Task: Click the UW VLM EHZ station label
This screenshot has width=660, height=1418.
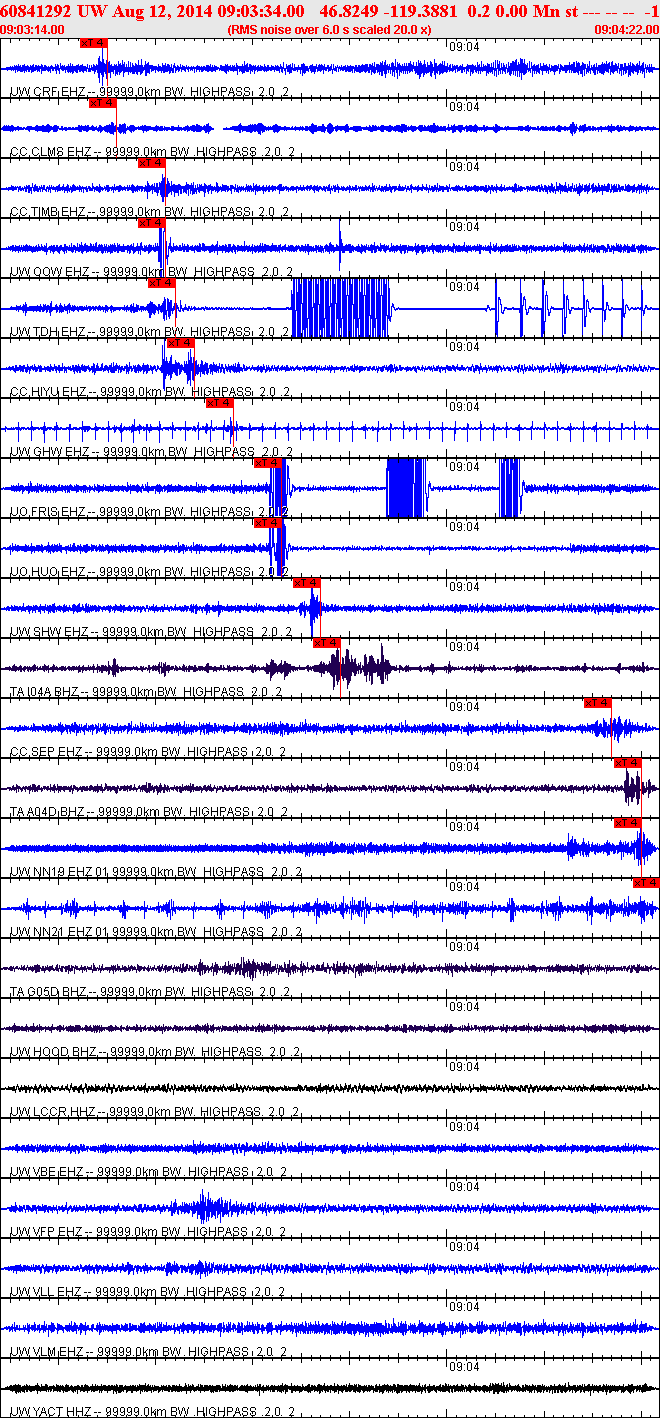Action: [x=150, y=1352]
